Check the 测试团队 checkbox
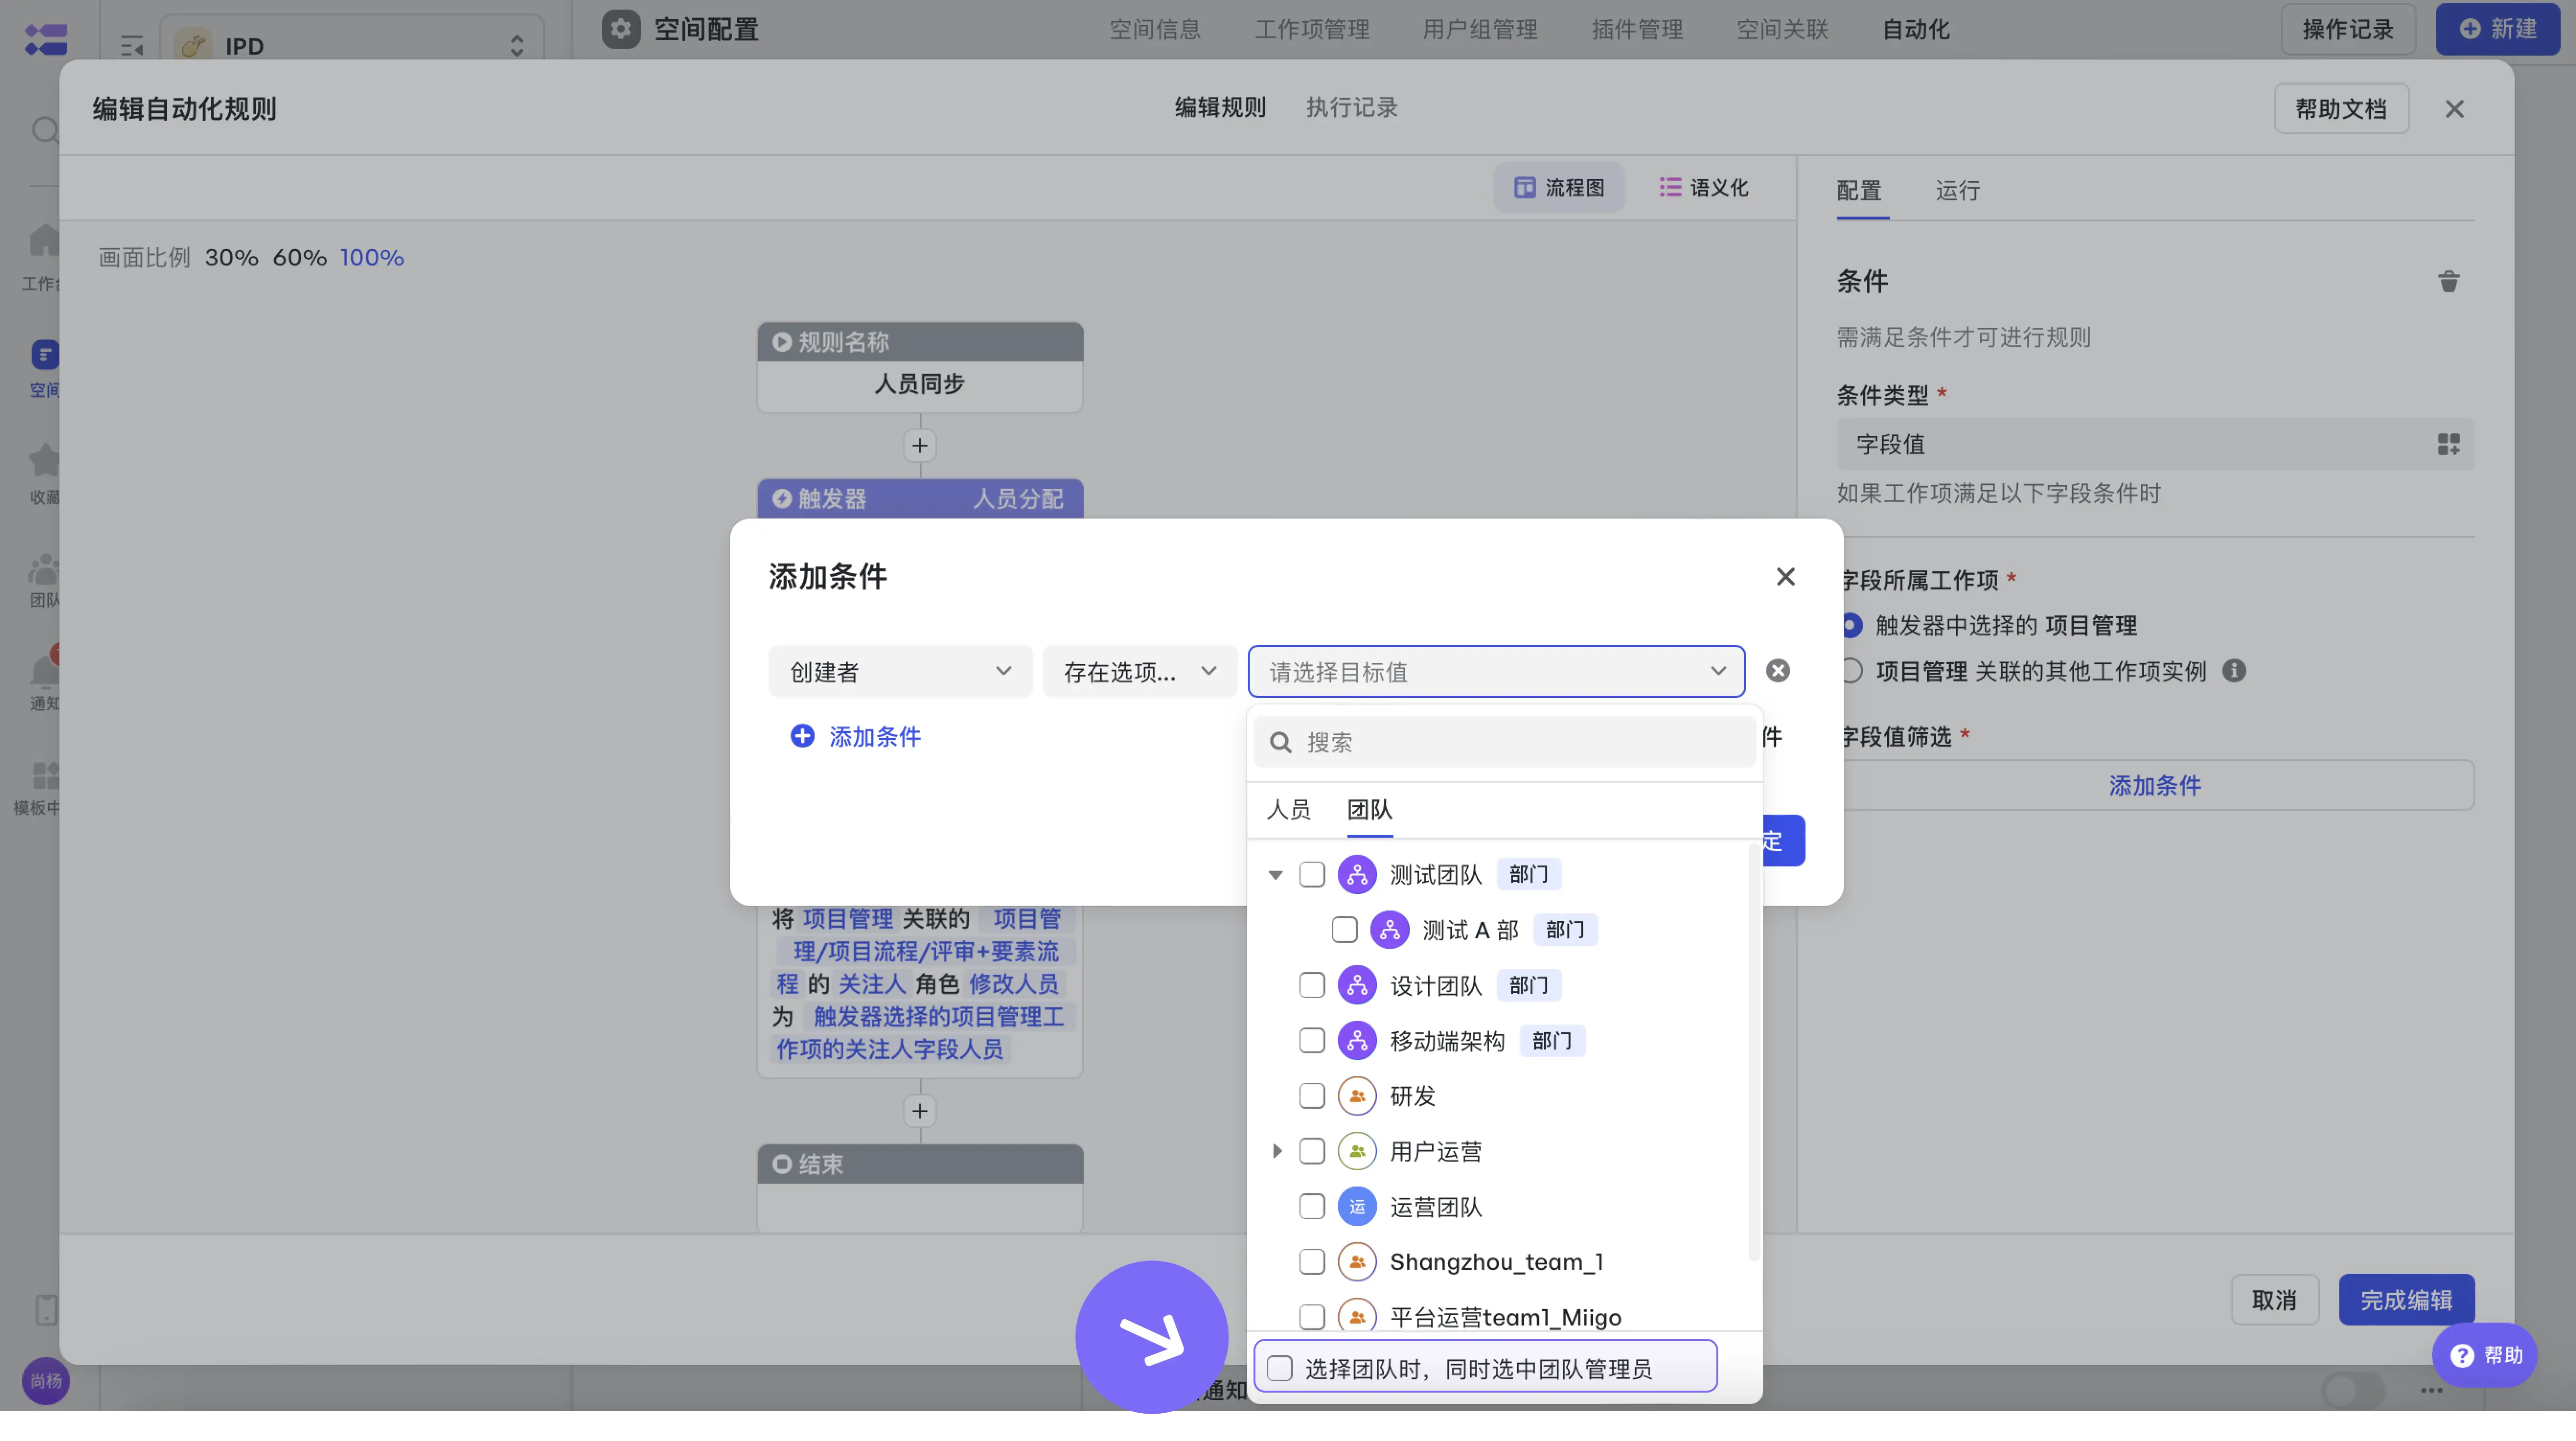The image size is (2576, 1441). pos(1312,875)
